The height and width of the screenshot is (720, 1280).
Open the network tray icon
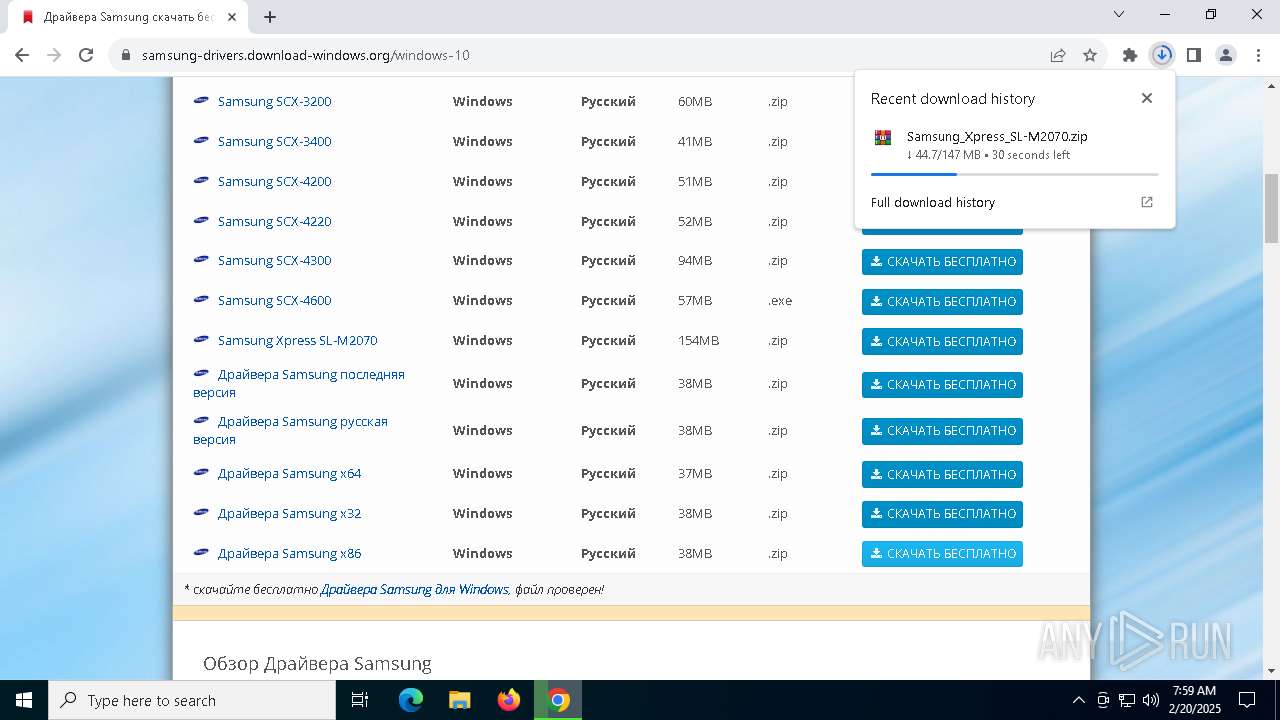click(x=1127, y=700)
